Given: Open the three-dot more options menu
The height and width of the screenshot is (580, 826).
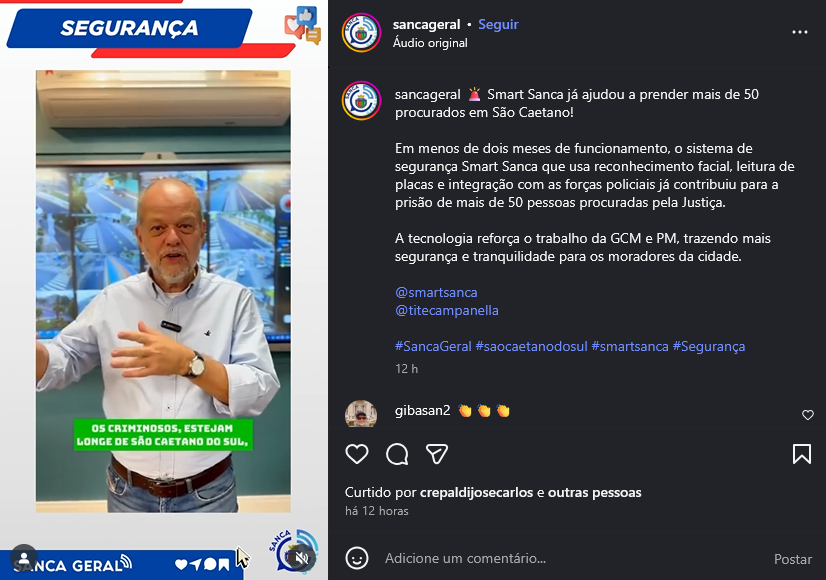Looking at the screenshot, I should (800, 32).
